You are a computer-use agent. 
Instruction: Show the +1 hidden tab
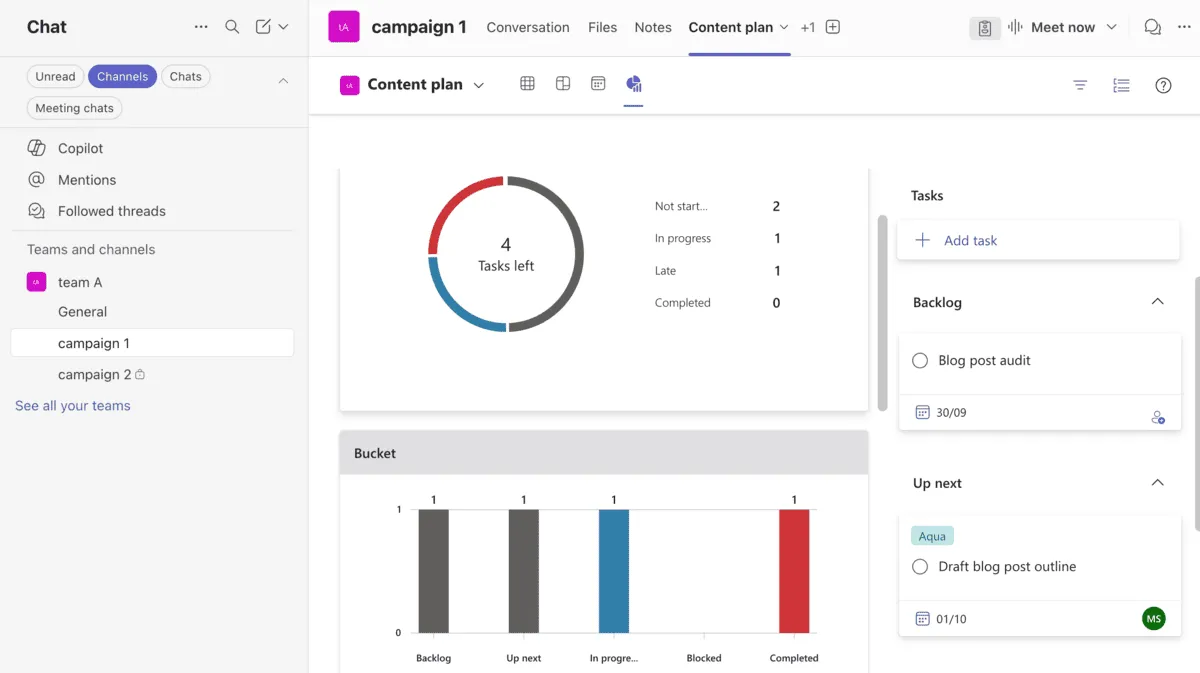(x=808, y=27)
